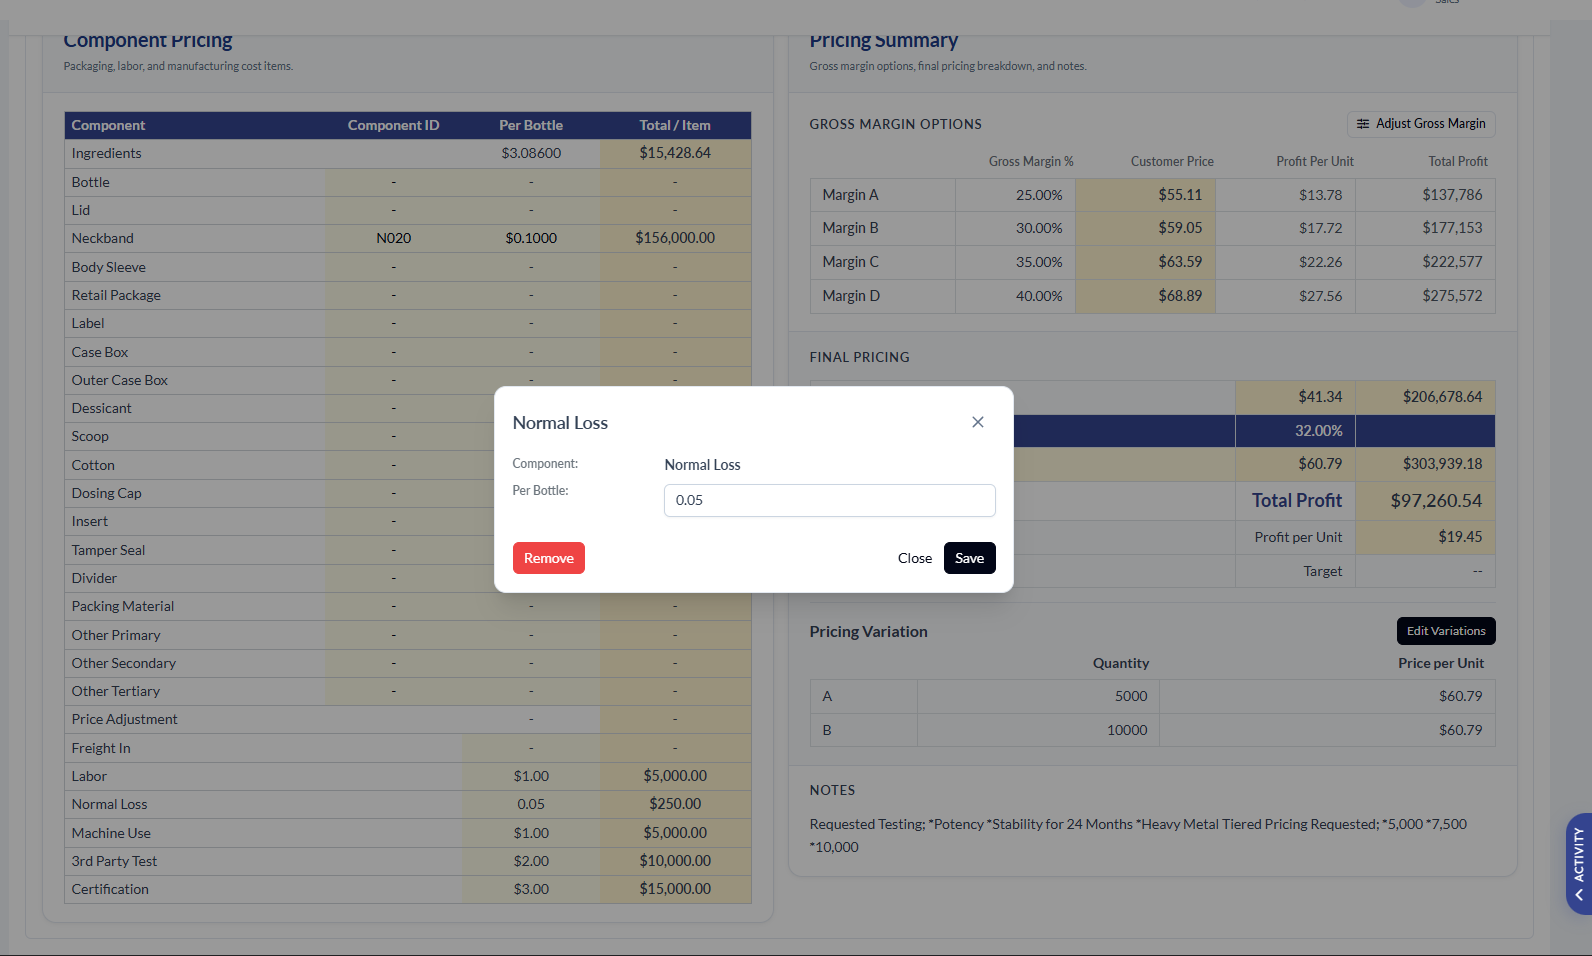Select Margin C customer price $63.59
This screenshot has width=1592, height=956.
tap(1145, 262)
